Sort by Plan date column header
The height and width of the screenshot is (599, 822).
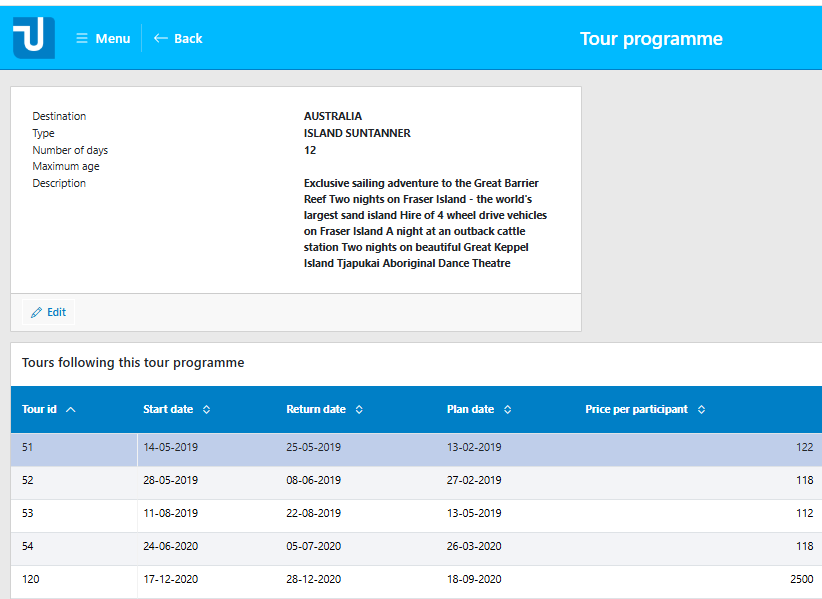tap(470, 409)
